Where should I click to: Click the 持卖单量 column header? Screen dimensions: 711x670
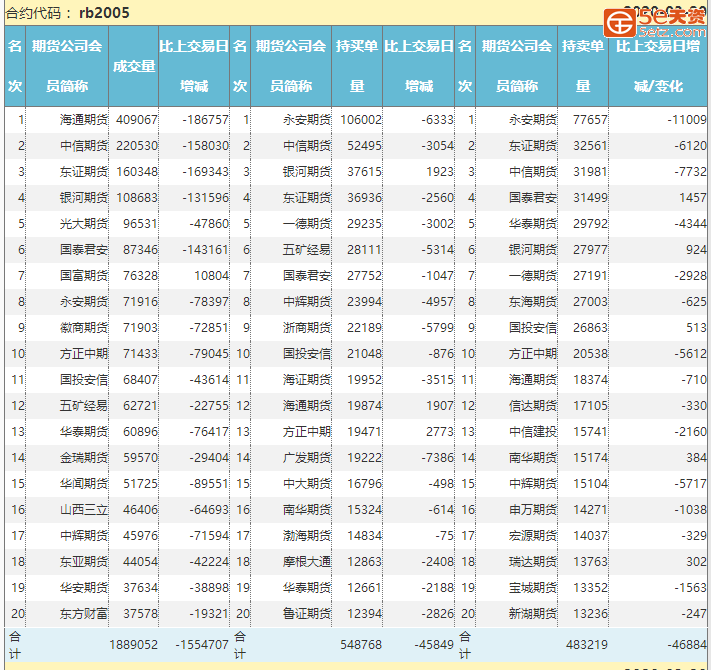click(583, 66)
